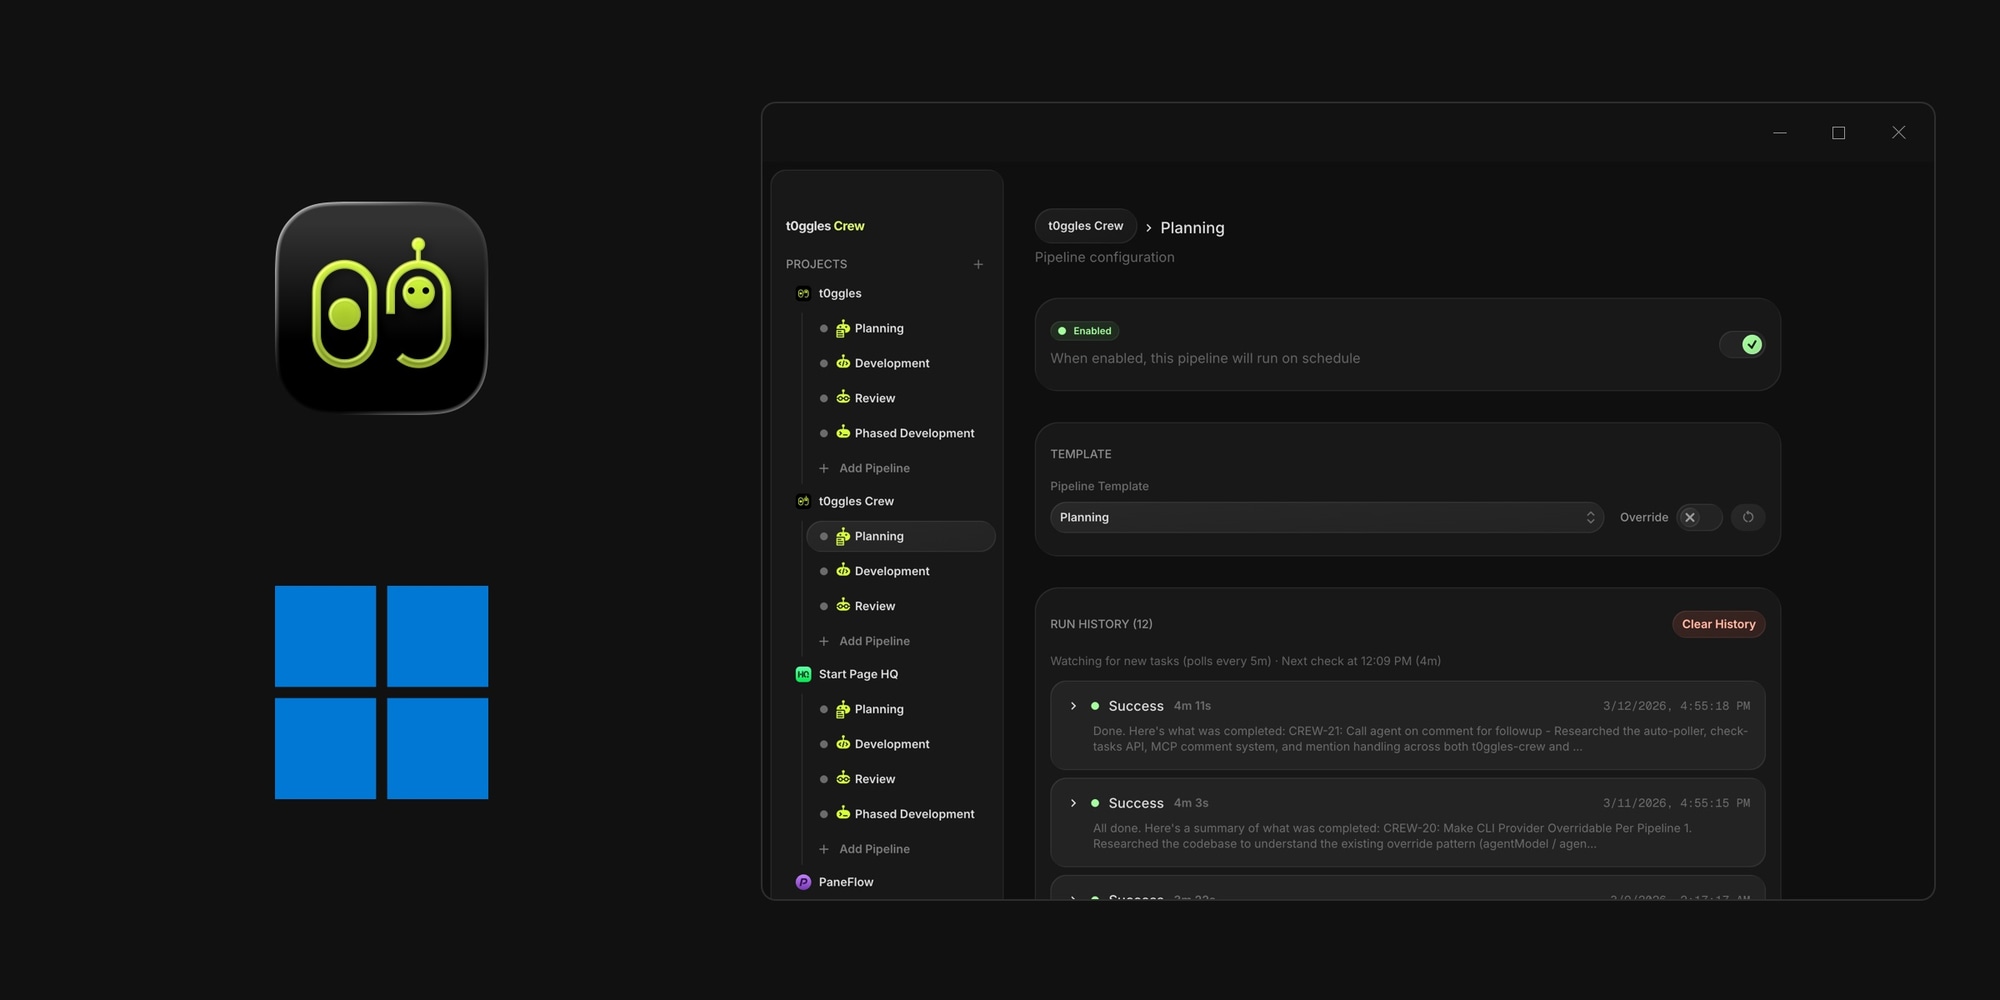Click the PROJECTS section header
2000x1000 pixels.
coord(816,264)
